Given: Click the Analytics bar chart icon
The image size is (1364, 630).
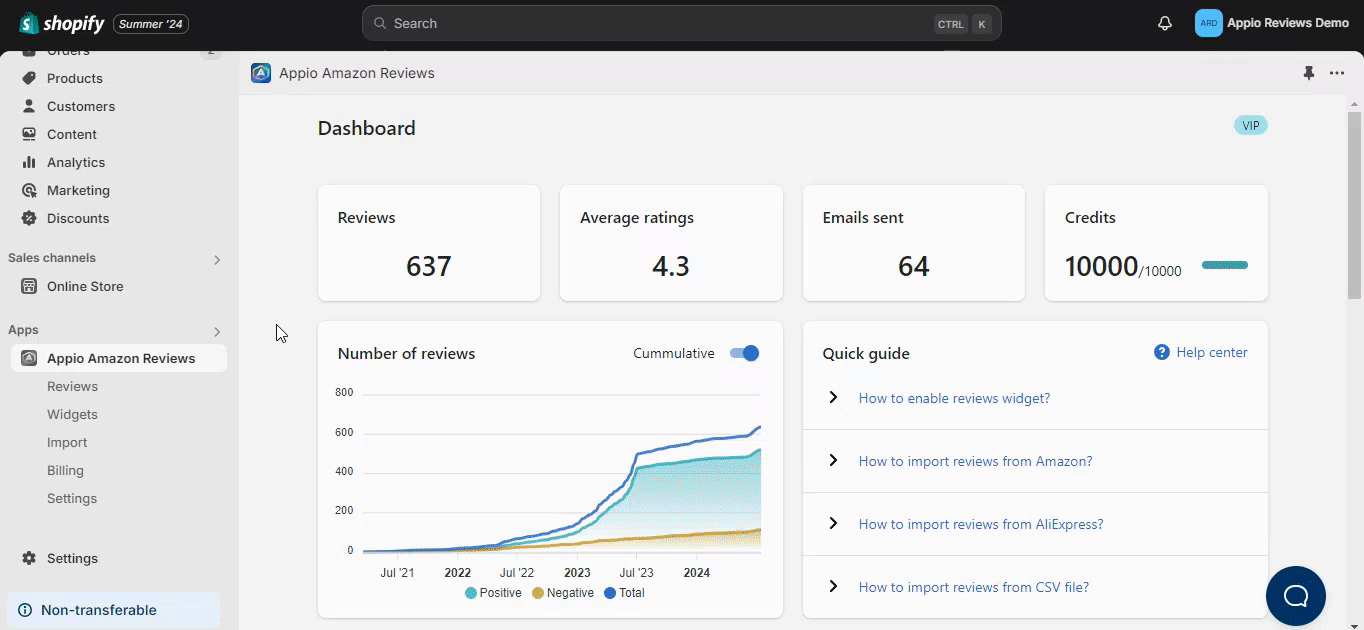Looking at the screenshot, I should tap(29, 162).
